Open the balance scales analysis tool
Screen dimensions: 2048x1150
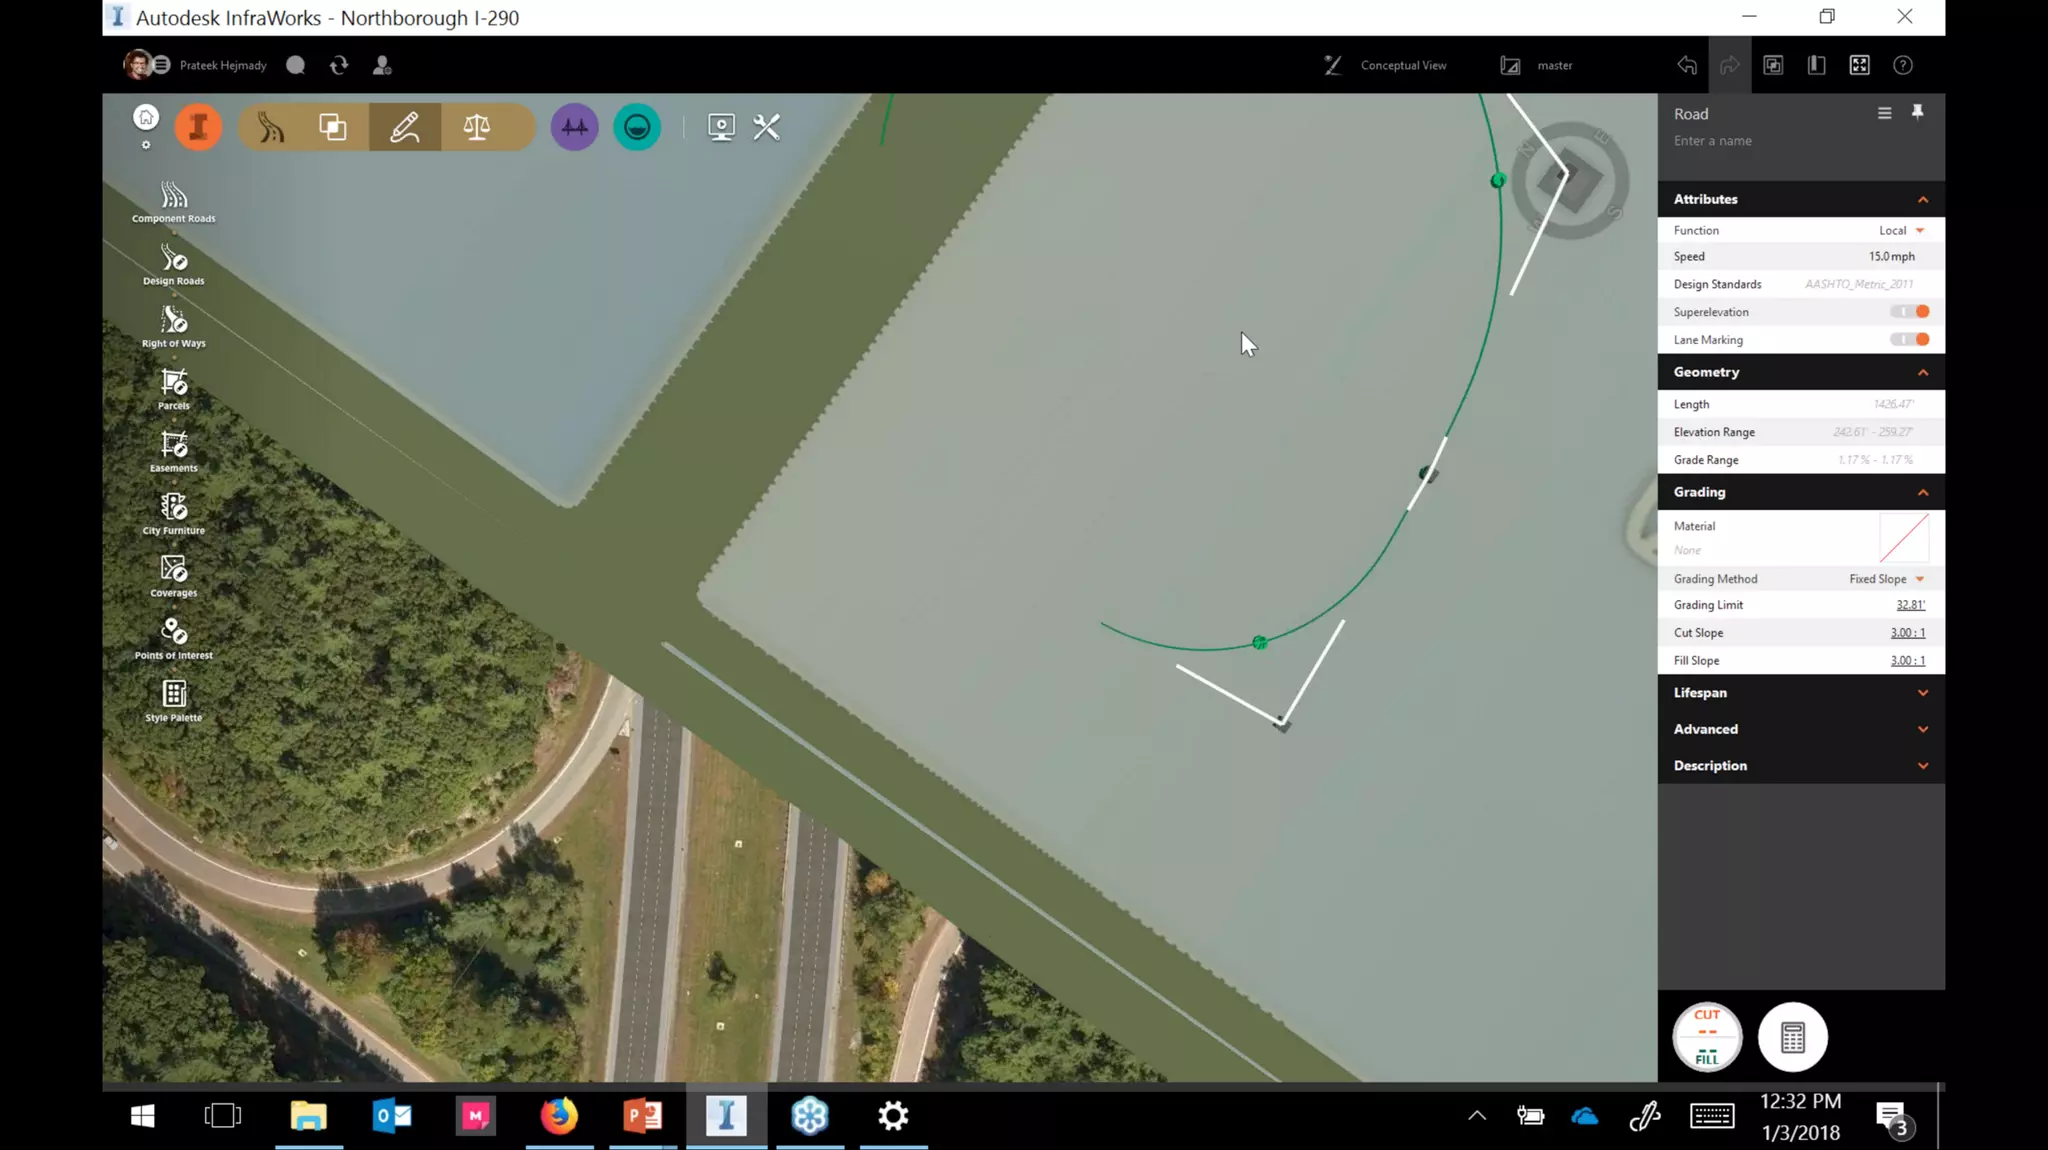click(477, 127)
